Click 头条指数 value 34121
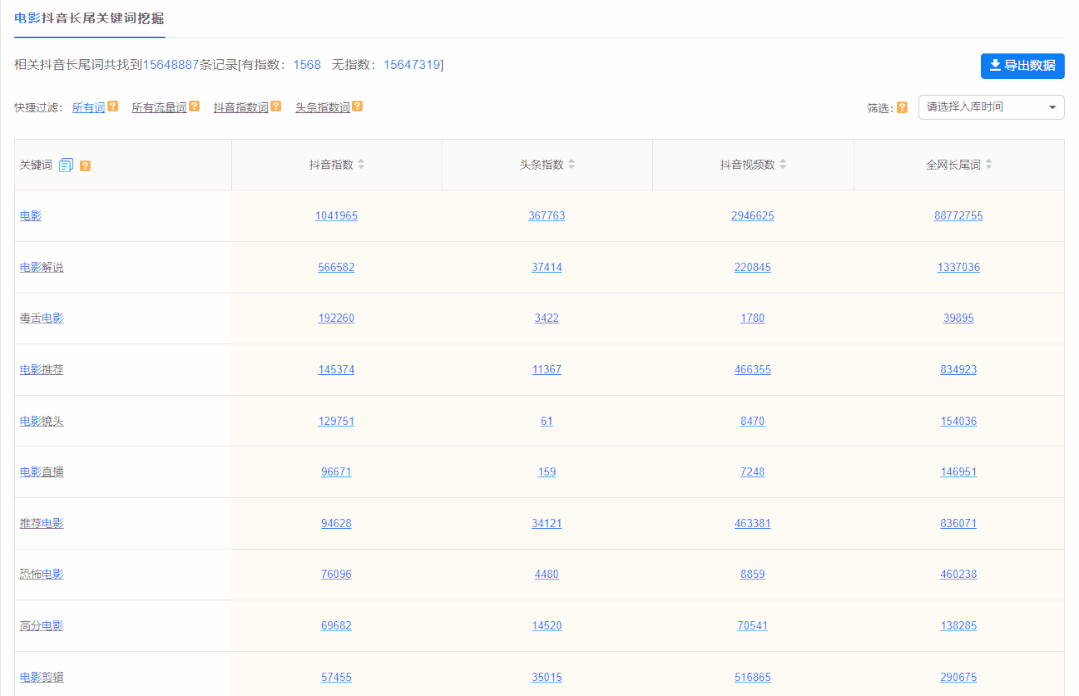 (546, 524)
